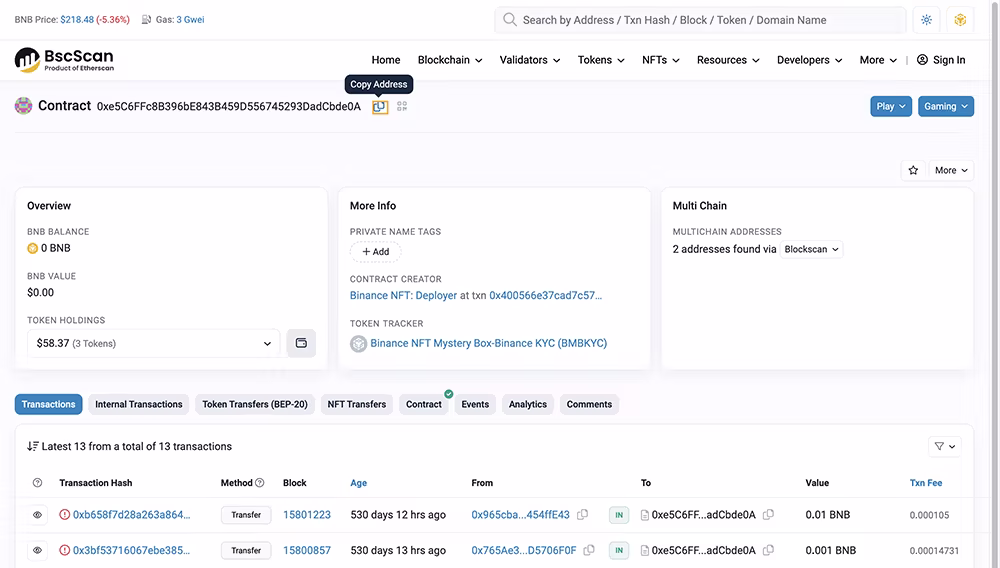Open Binance NFT Mystery Box token tracker
Screen dimensions: 1000x568
pyautogui.click(x=489, y=343)
